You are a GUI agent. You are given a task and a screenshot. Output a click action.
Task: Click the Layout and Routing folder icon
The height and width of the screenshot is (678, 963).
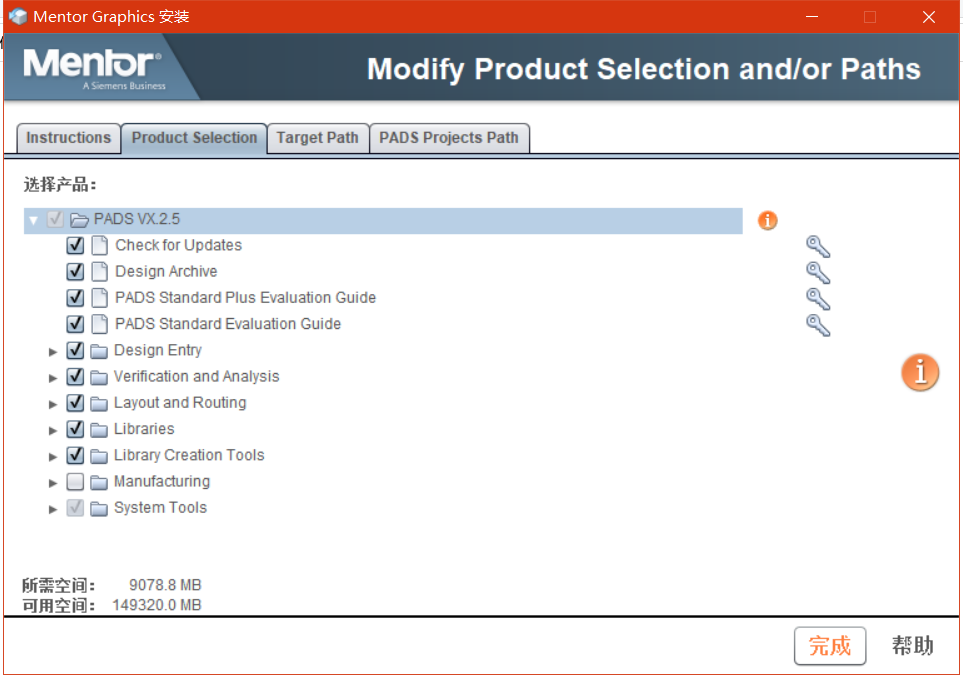click(x=99, y=403)
